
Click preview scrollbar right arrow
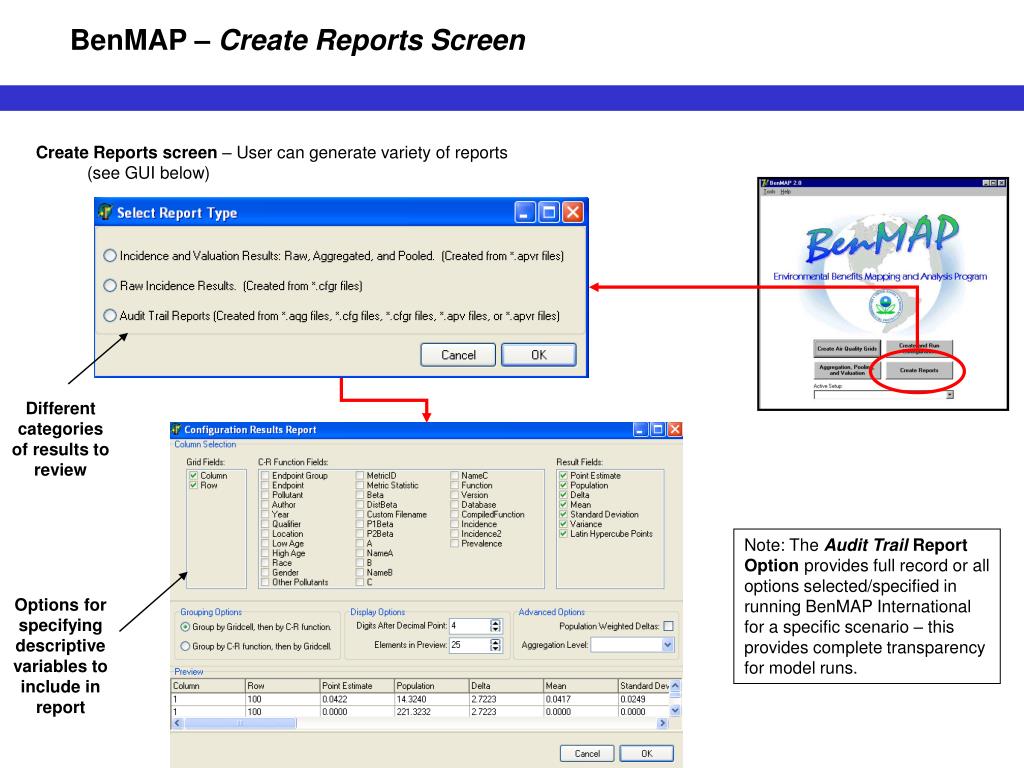662,723
